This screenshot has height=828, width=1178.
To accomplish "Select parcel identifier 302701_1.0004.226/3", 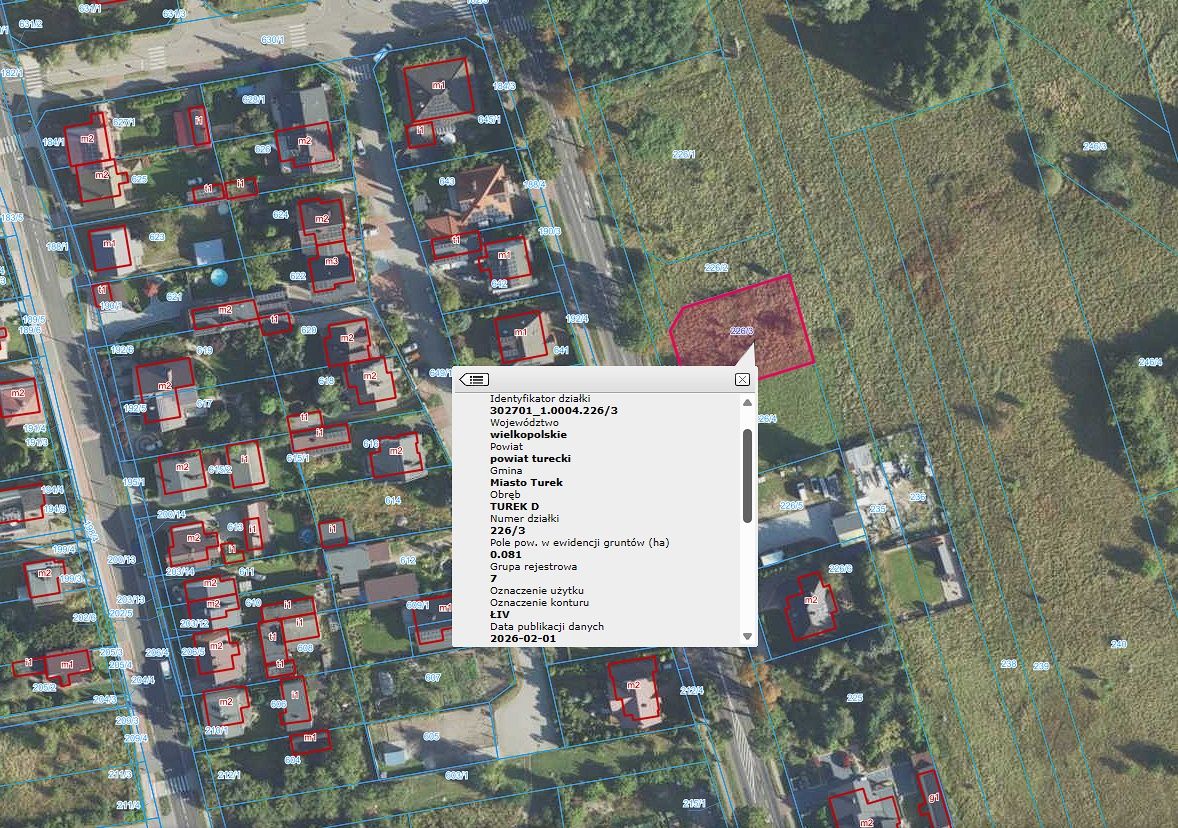I will coord(554,410).
